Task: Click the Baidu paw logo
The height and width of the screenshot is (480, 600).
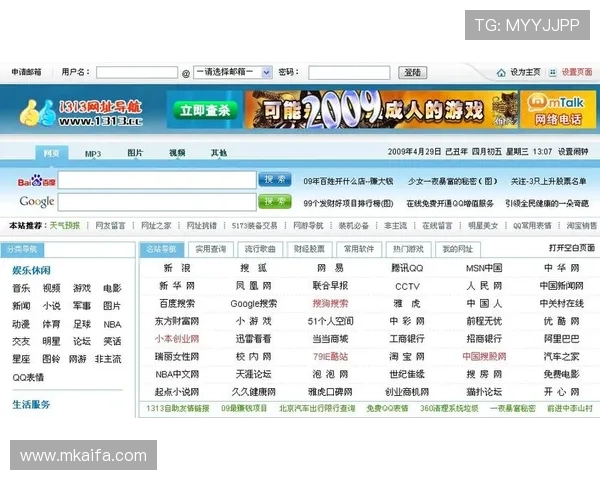Action: point(36,181)
